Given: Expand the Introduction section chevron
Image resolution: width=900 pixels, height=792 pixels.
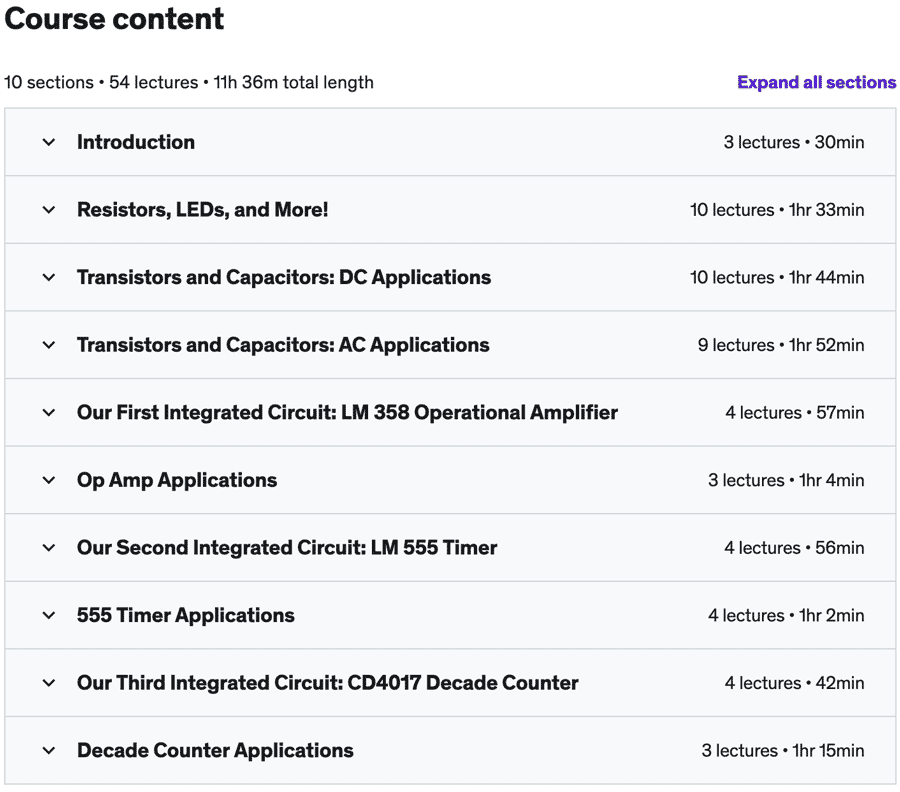Looking at the screenshot, I should pyautogui.click(x=49, y=142).
